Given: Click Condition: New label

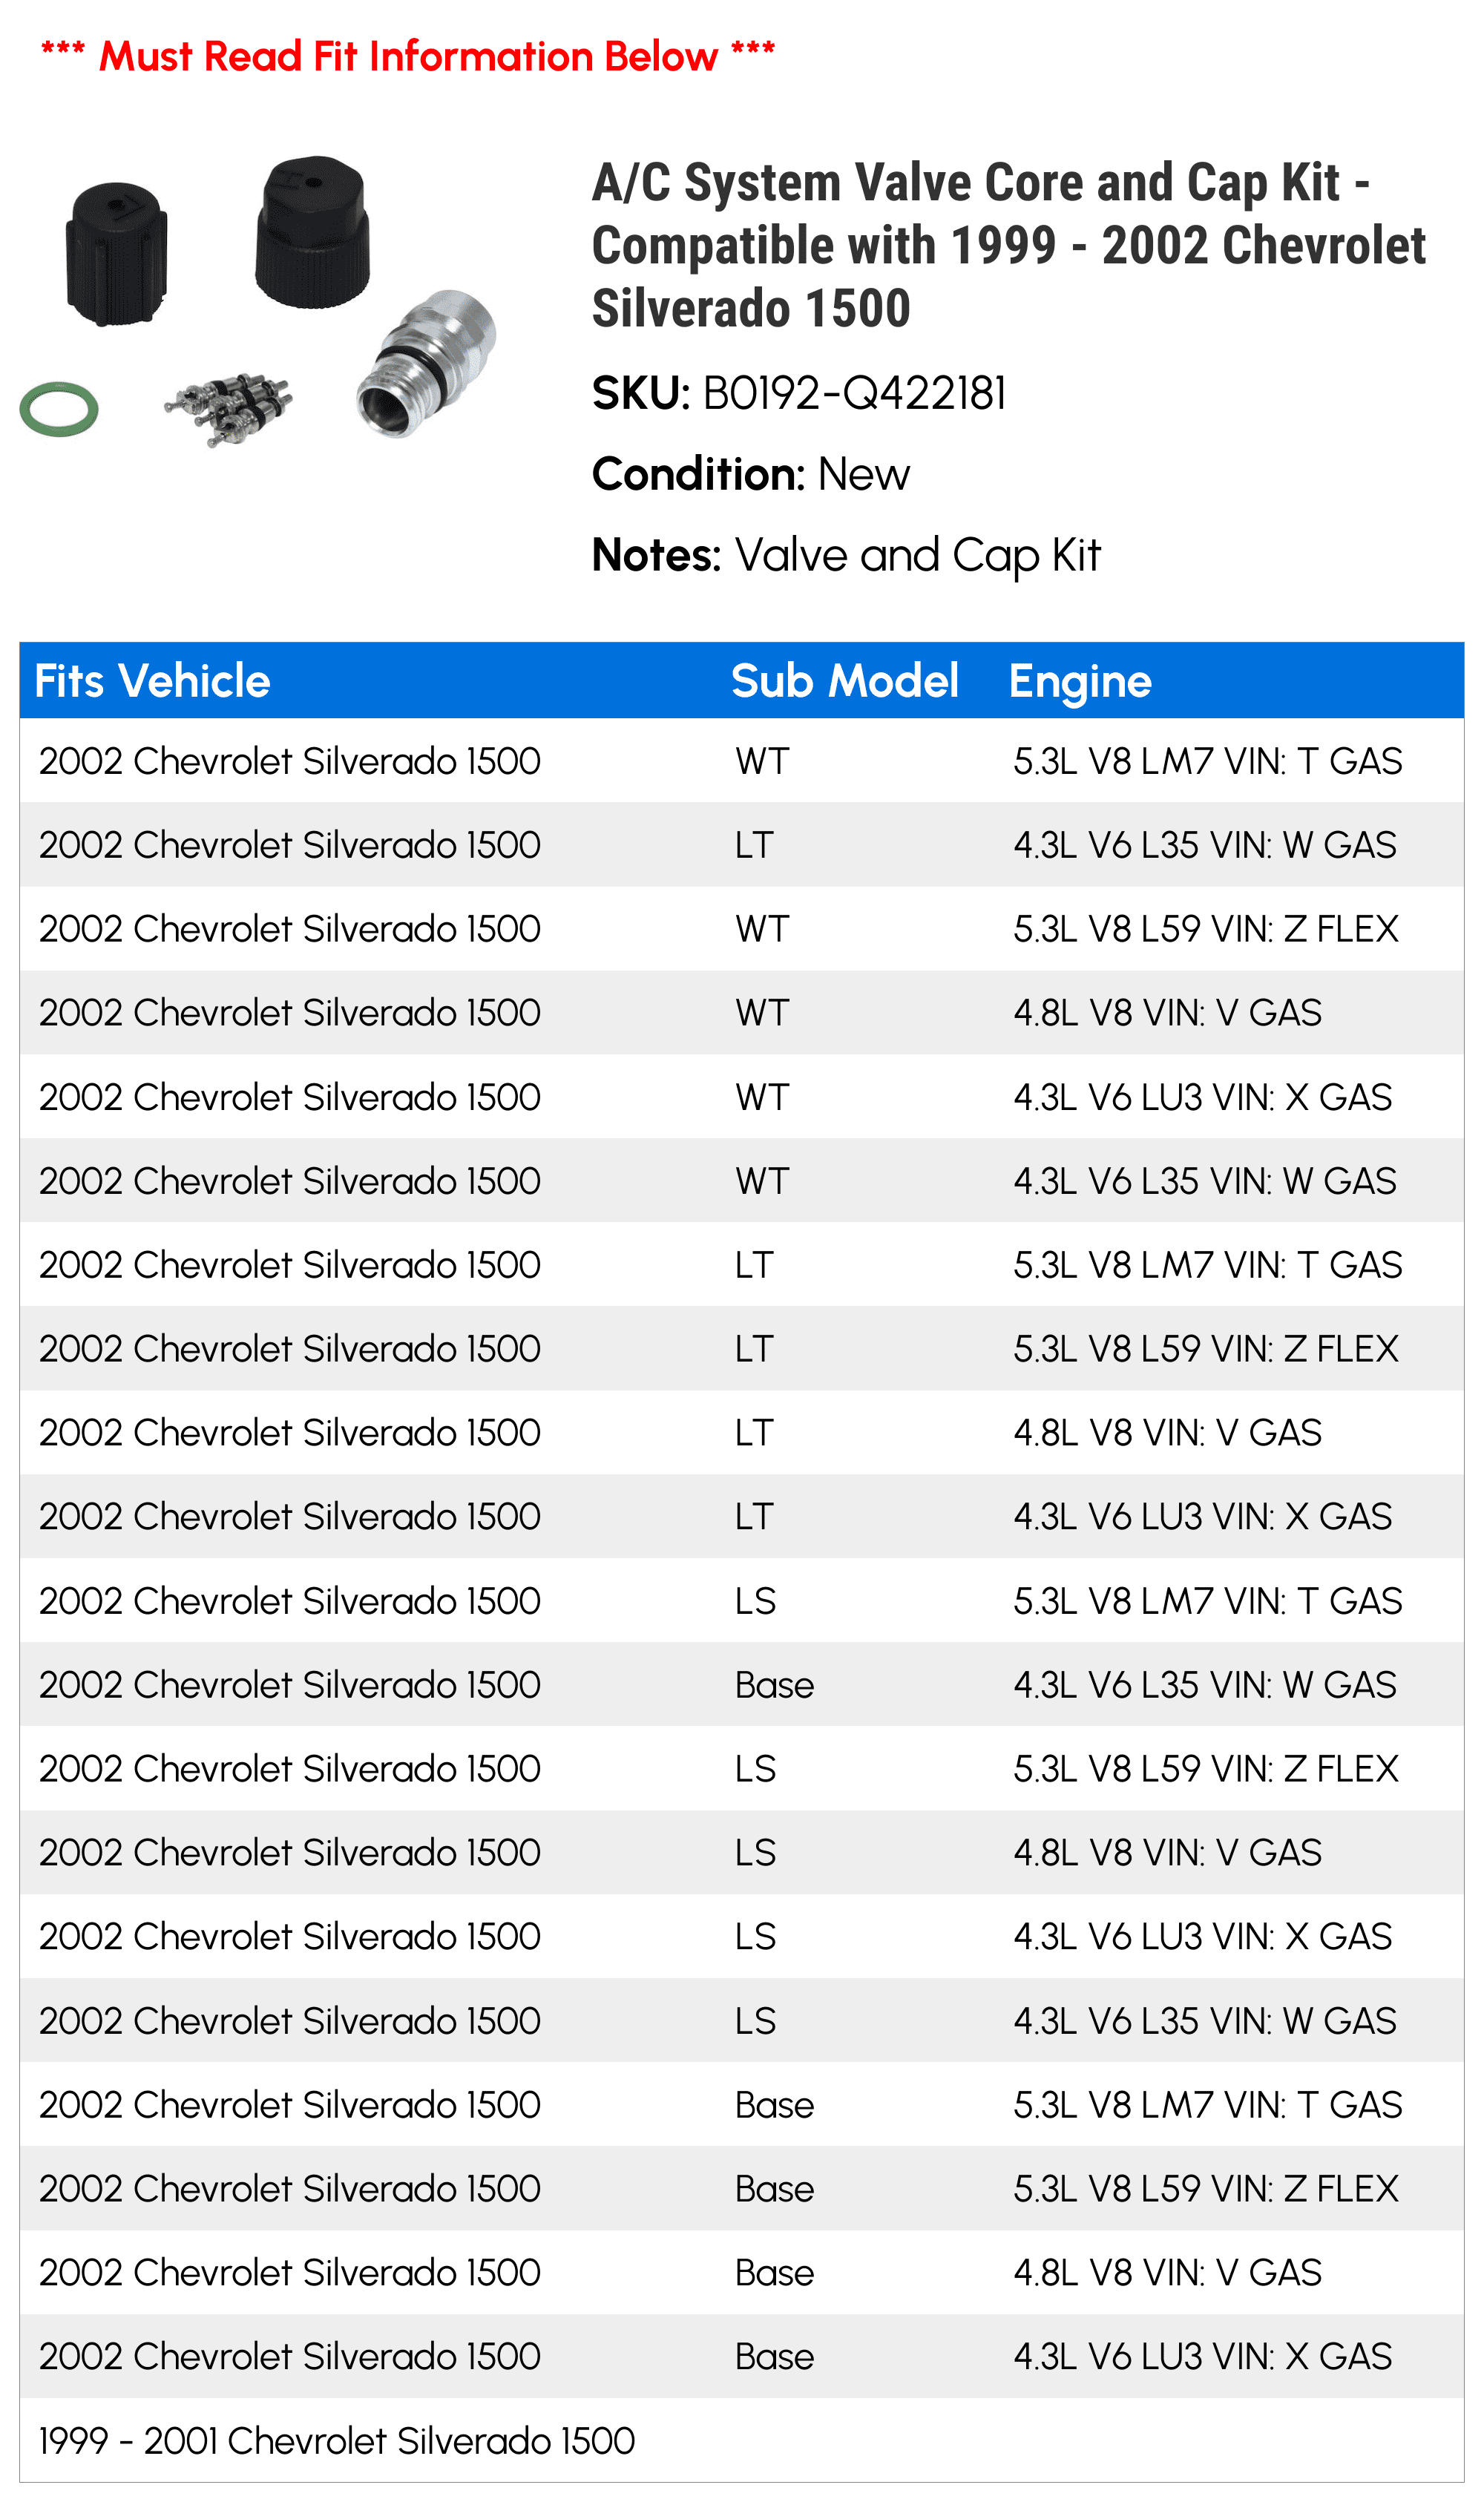Looking at the screenshot, I should tap(751, 474).
